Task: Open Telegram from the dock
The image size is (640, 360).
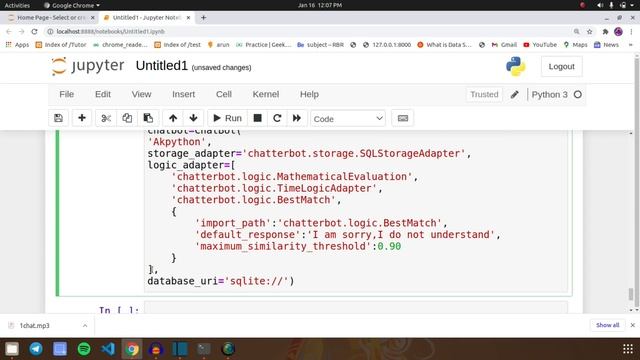Action: [x=36, y=349]
